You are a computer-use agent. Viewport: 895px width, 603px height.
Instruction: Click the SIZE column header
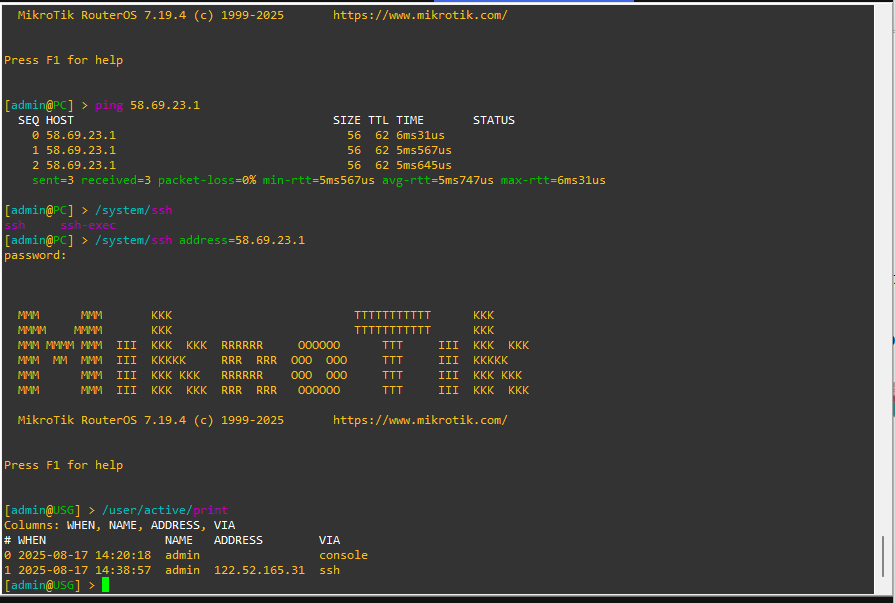347,120
